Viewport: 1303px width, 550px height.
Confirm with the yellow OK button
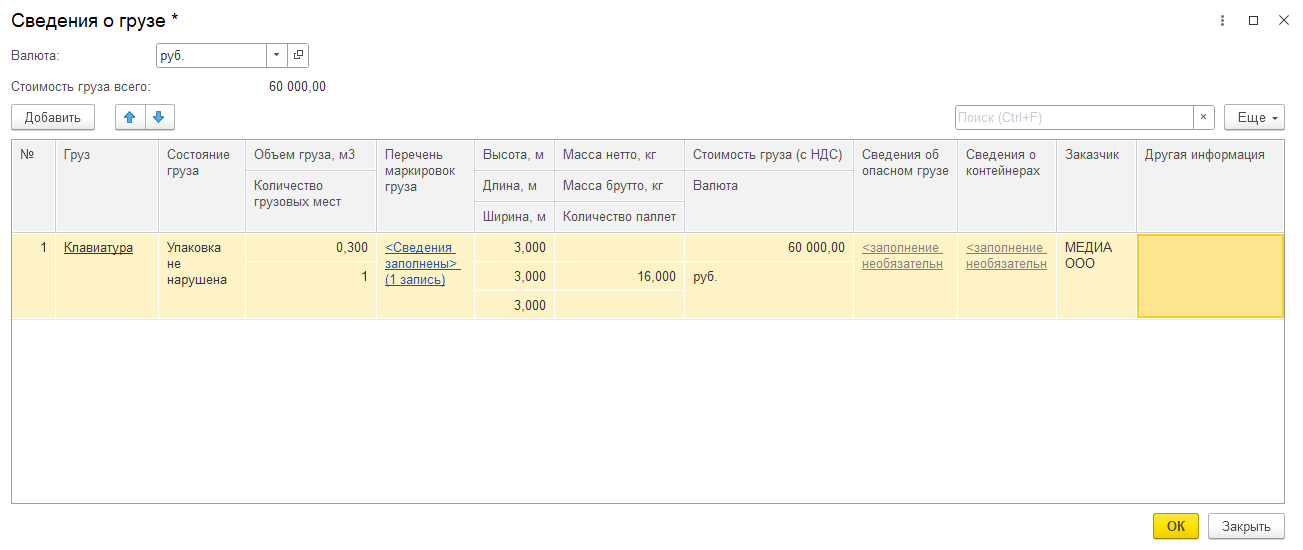[1176, 526]
